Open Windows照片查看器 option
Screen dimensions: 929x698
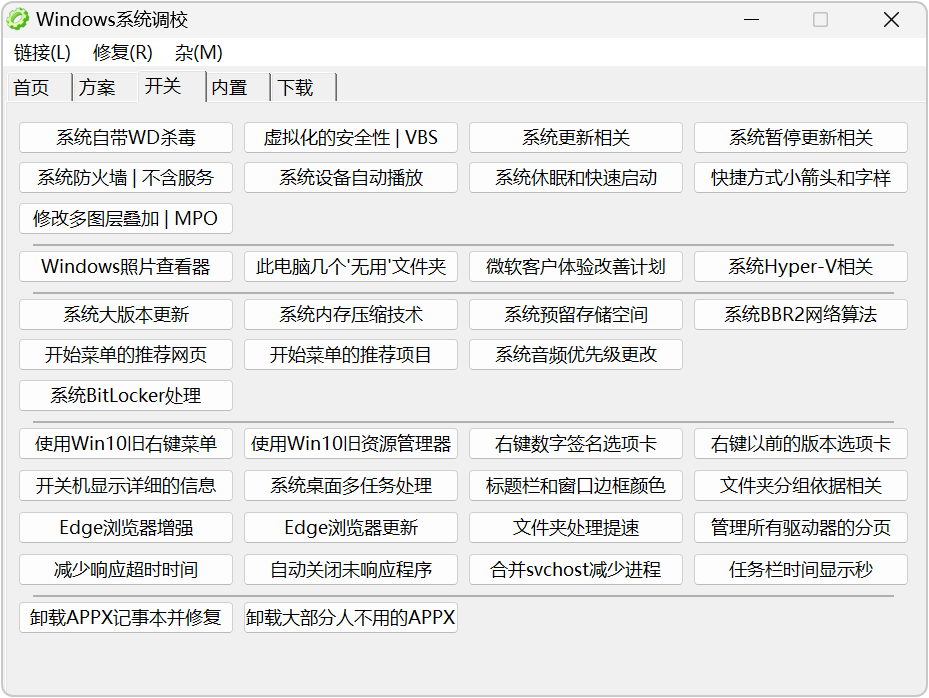126,267
